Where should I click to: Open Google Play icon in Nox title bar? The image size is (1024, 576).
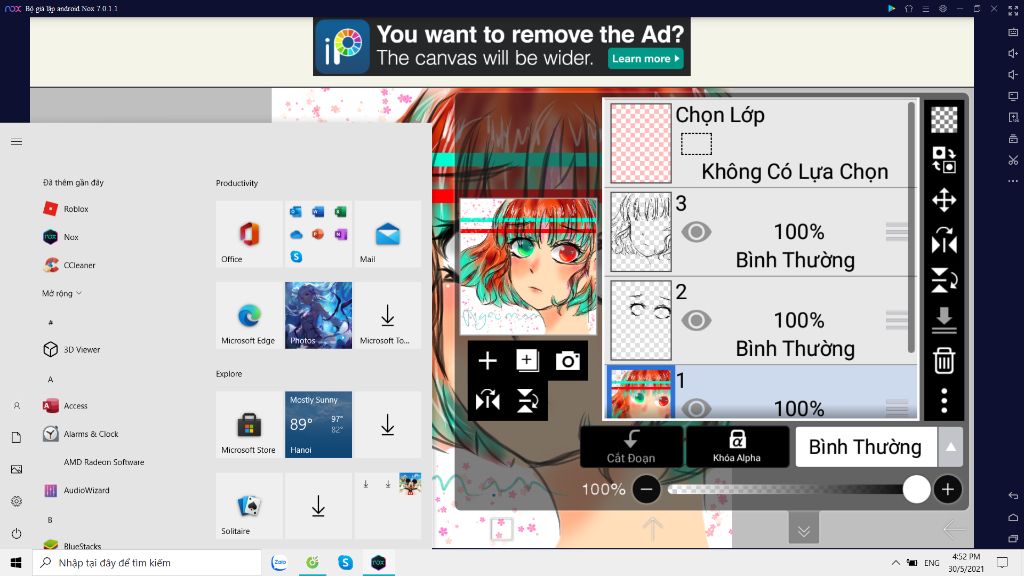(x=891, y=8)
